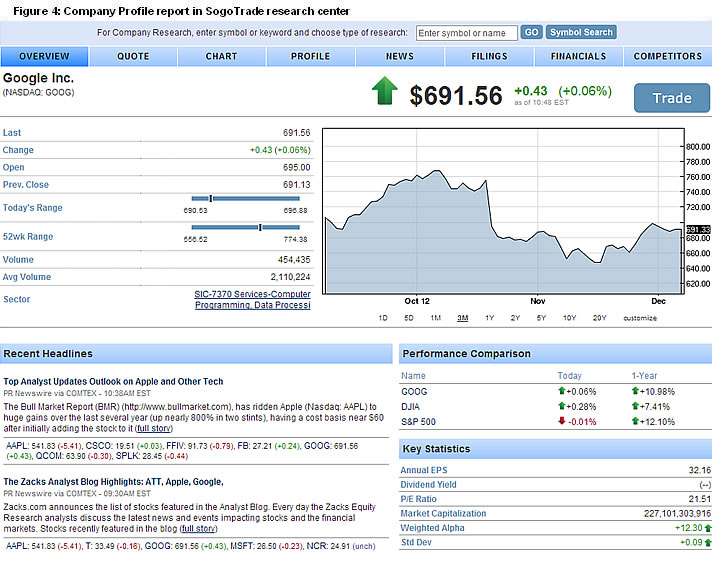Click the FB ticker symbol
The width and height of the screenshot is (713, 568).
pyautogui.click(x=243, y=446)
